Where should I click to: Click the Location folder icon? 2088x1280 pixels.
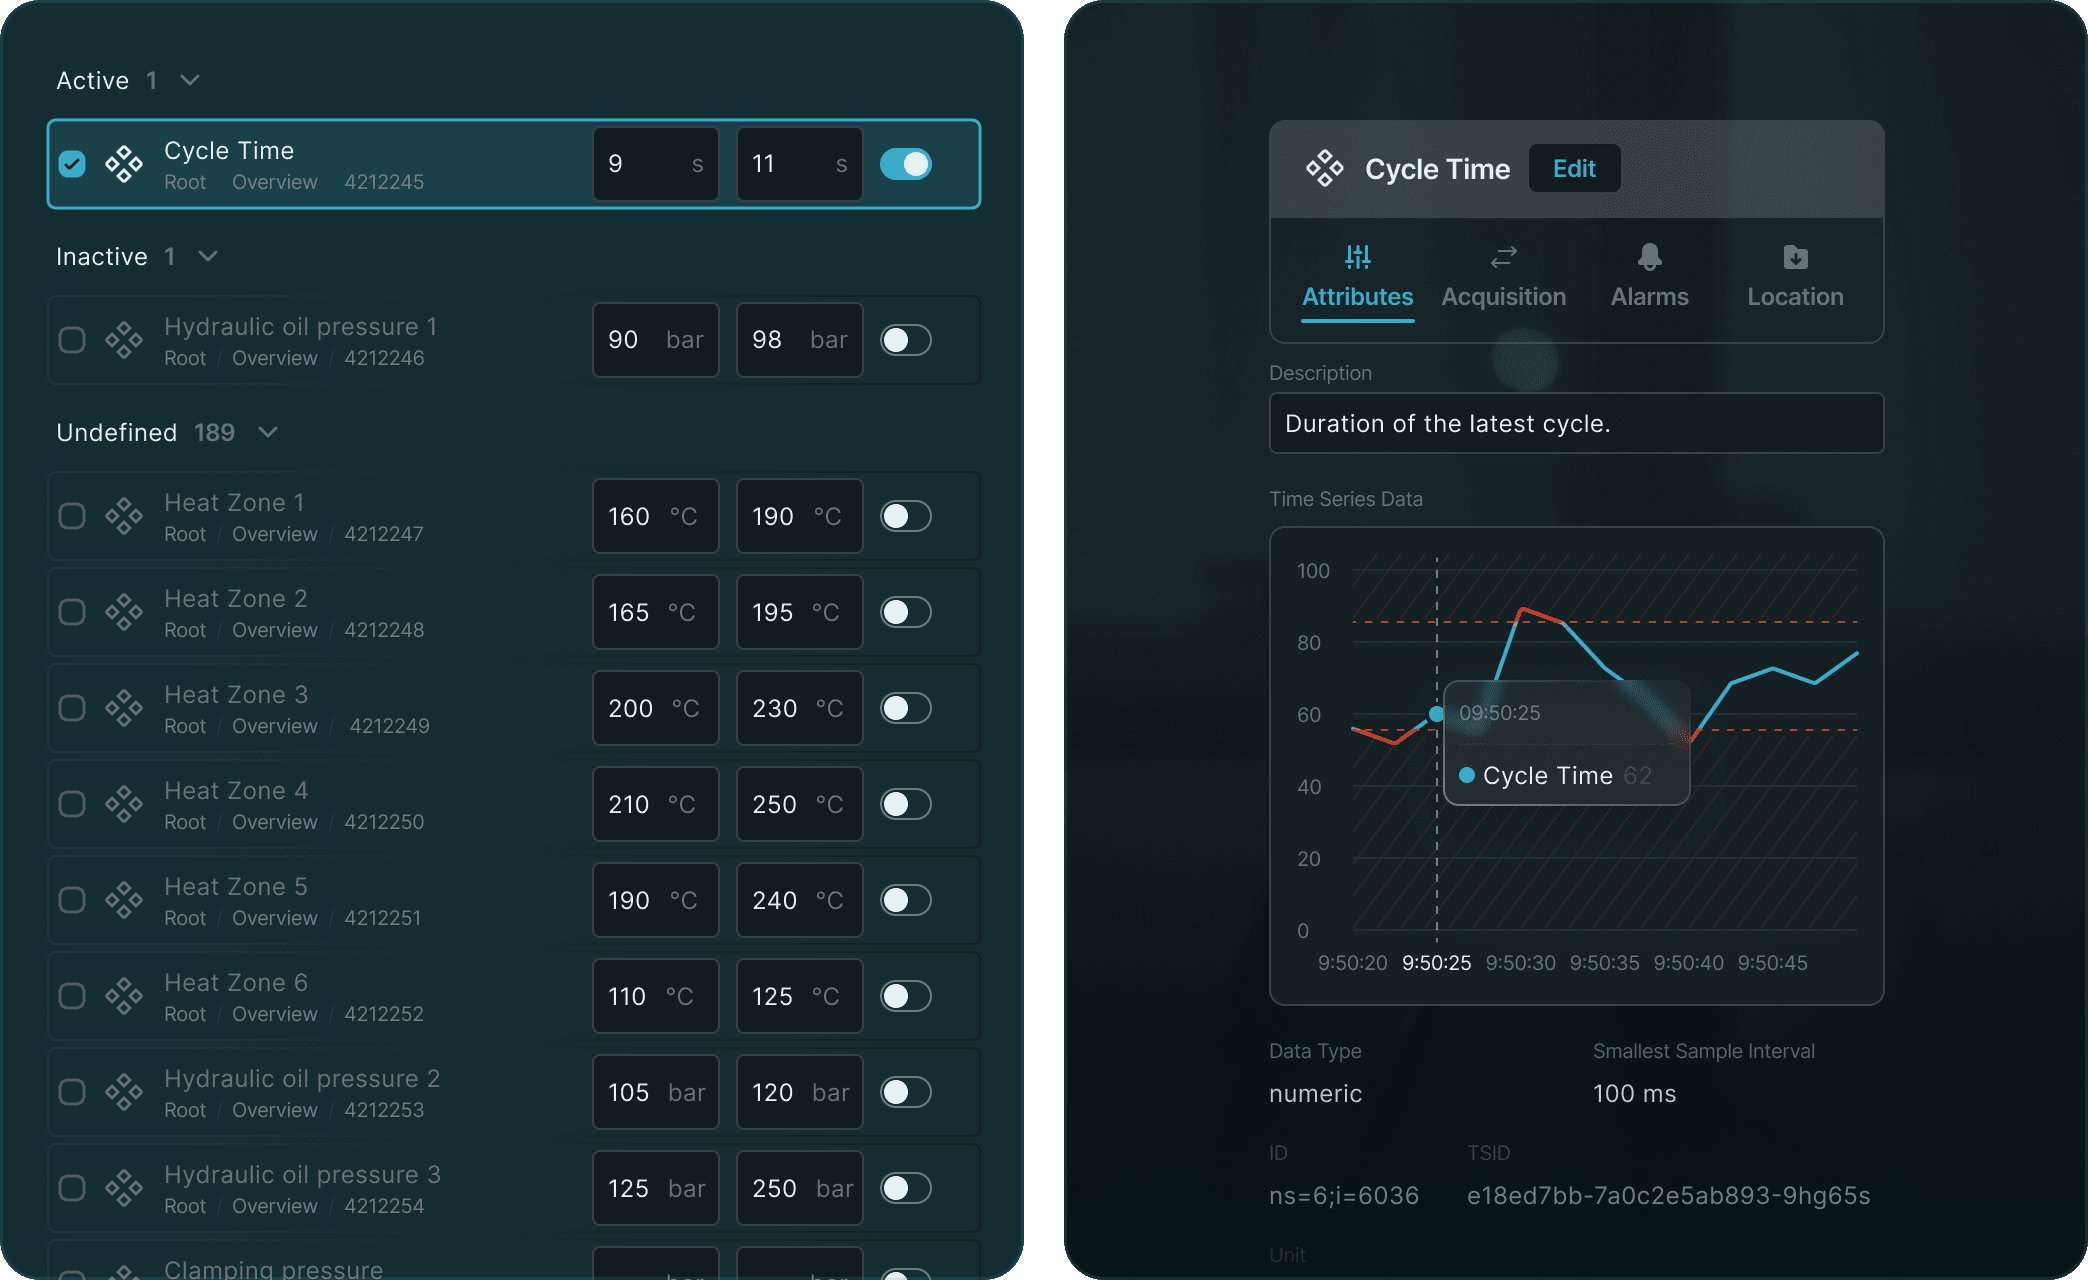[x=1795, y=257]
